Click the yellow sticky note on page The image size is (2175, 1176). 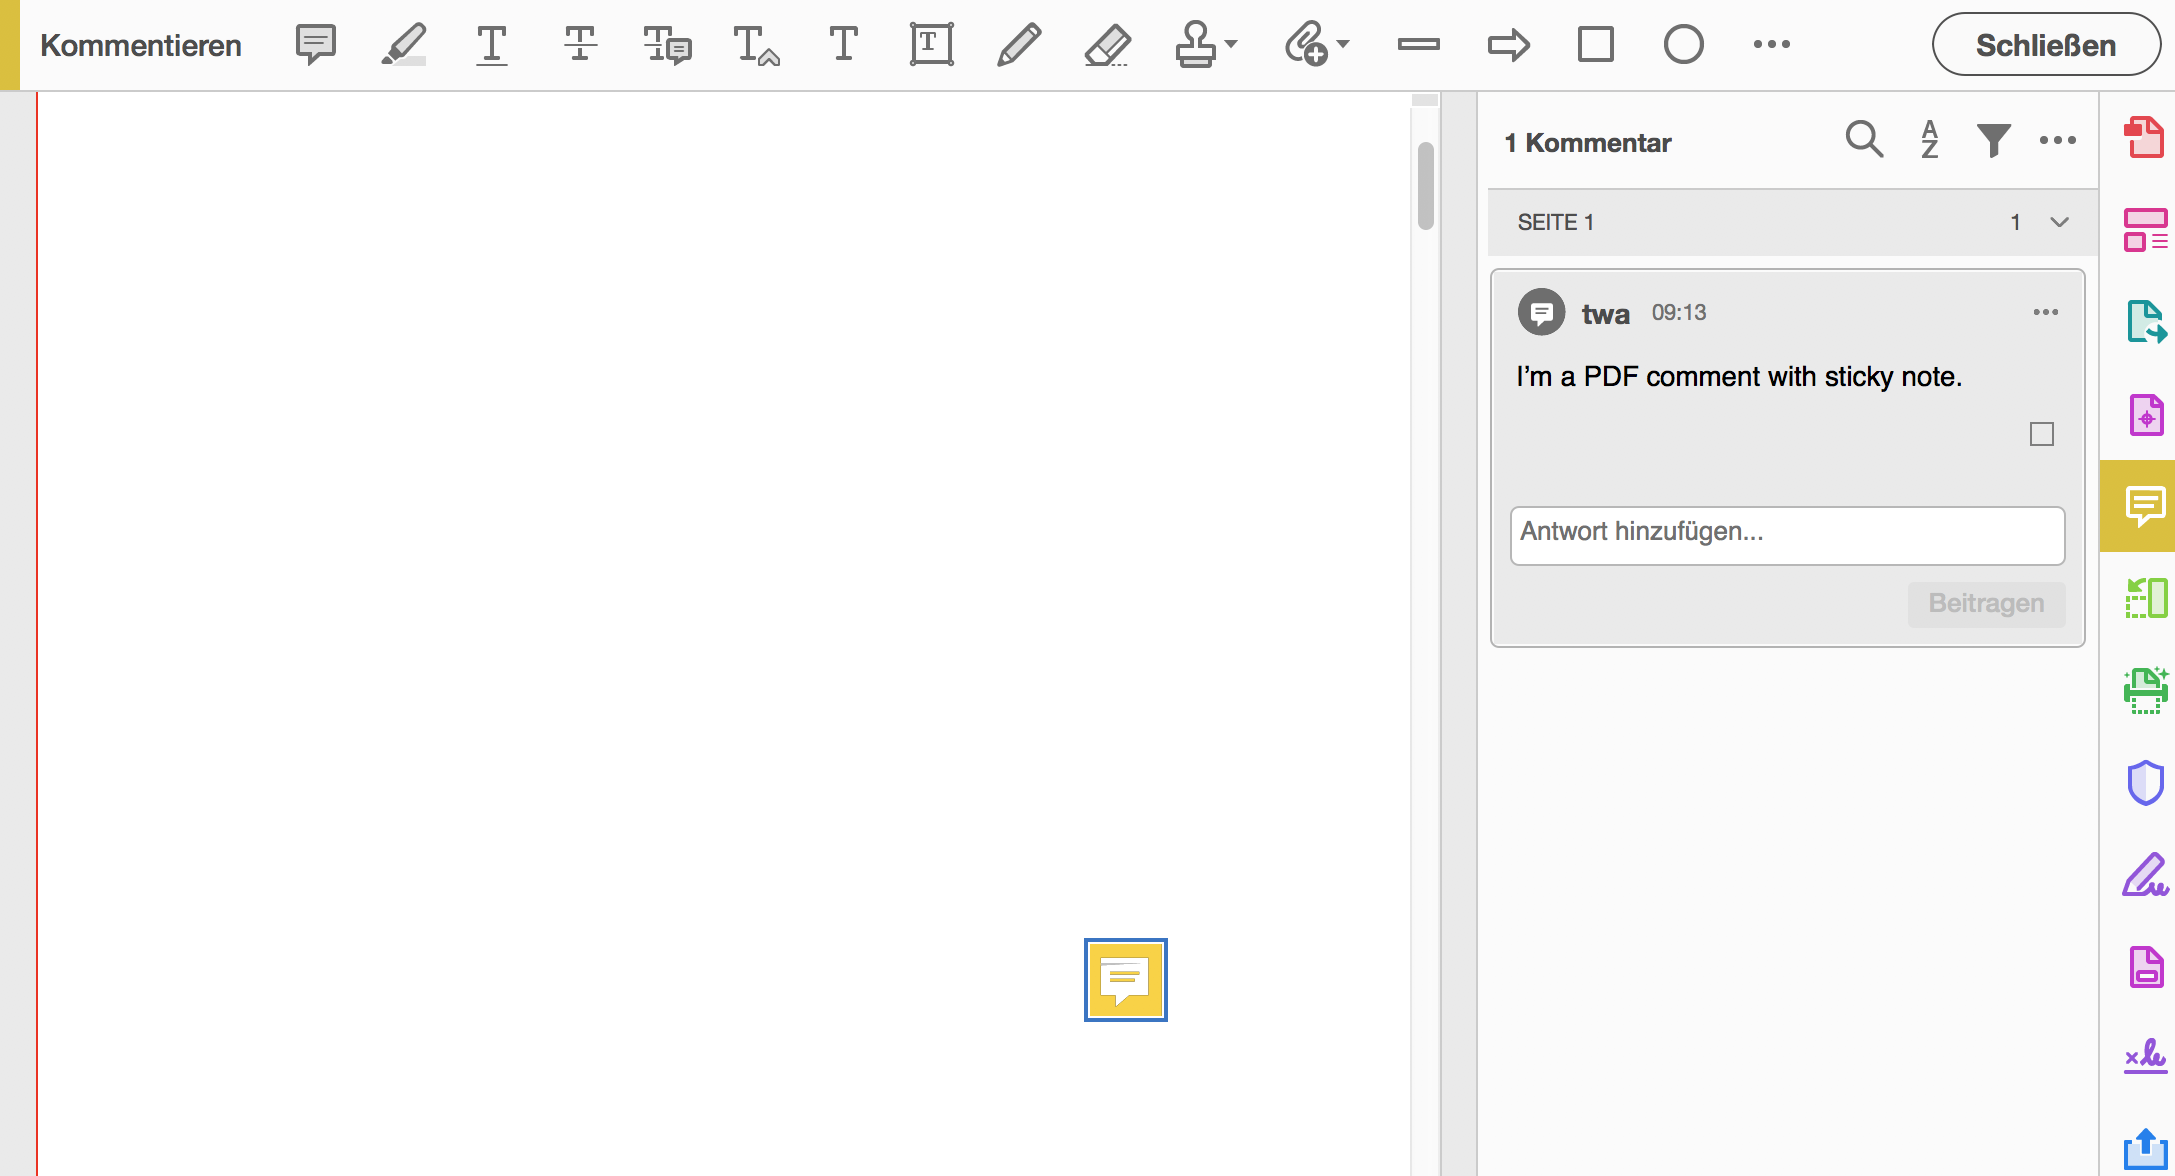(1125, 980)
